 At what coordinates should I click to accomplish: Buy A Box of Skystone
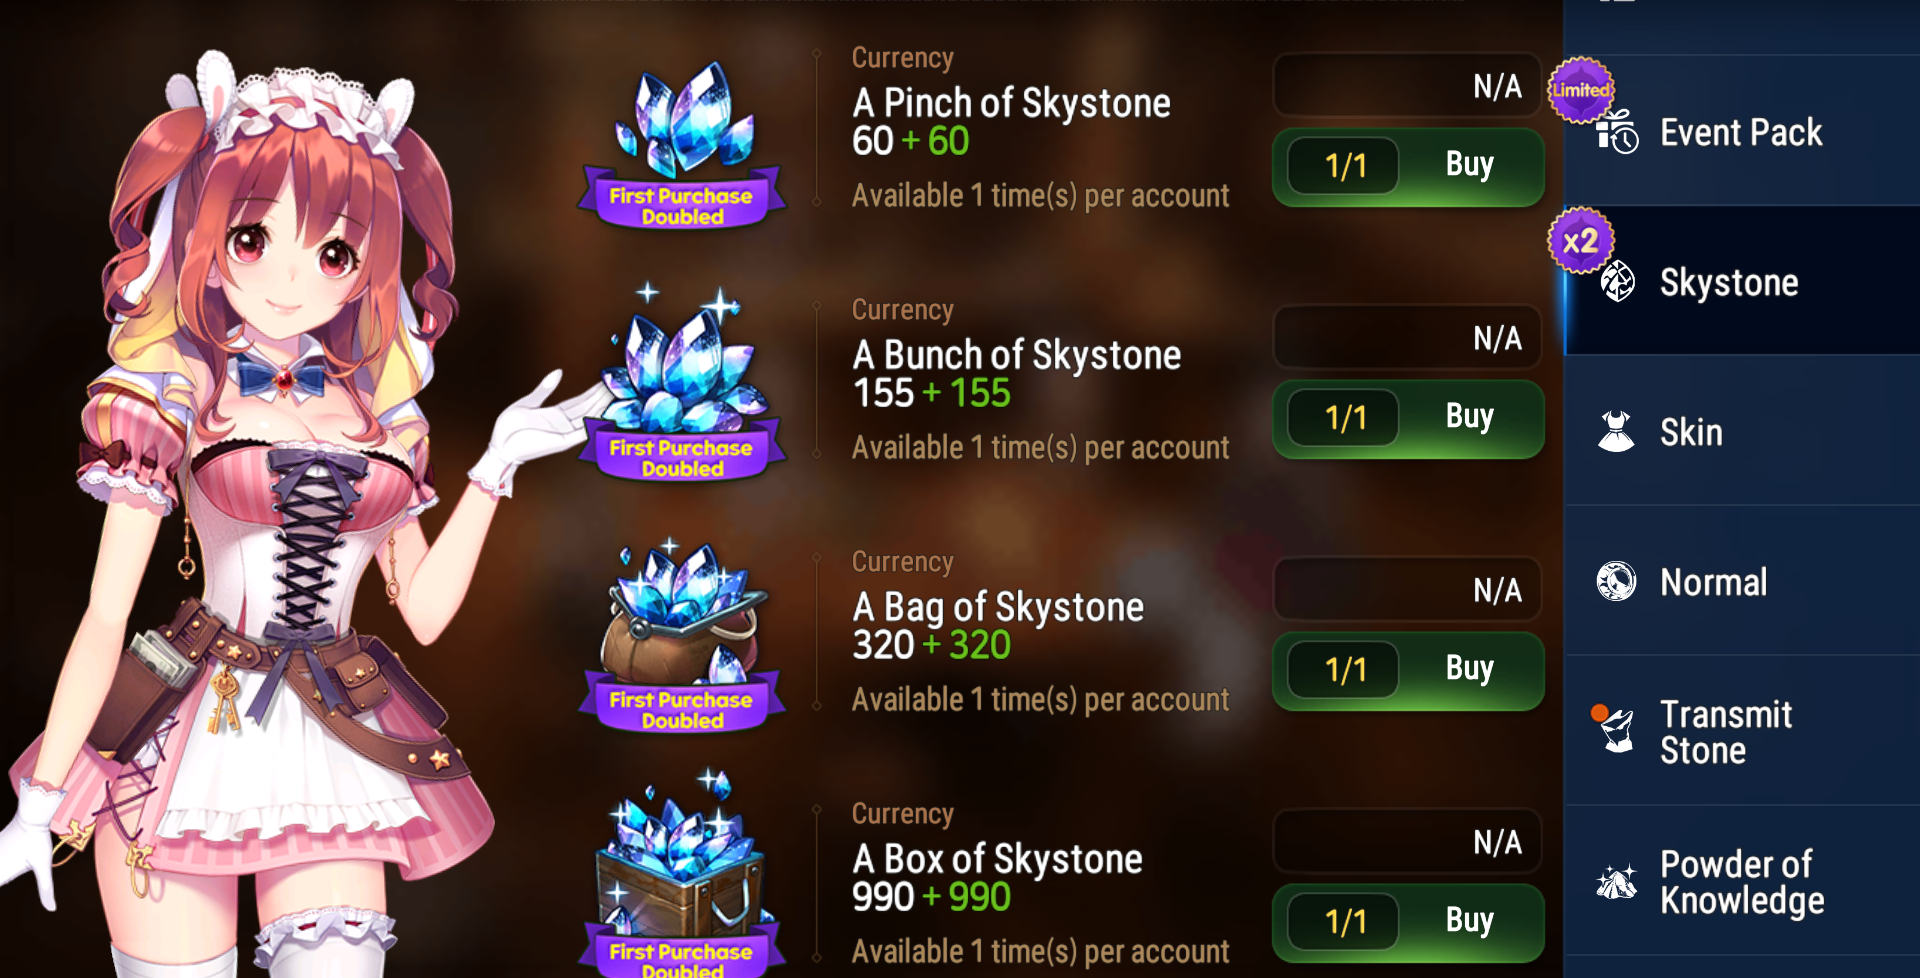[x=1408, y=922]
